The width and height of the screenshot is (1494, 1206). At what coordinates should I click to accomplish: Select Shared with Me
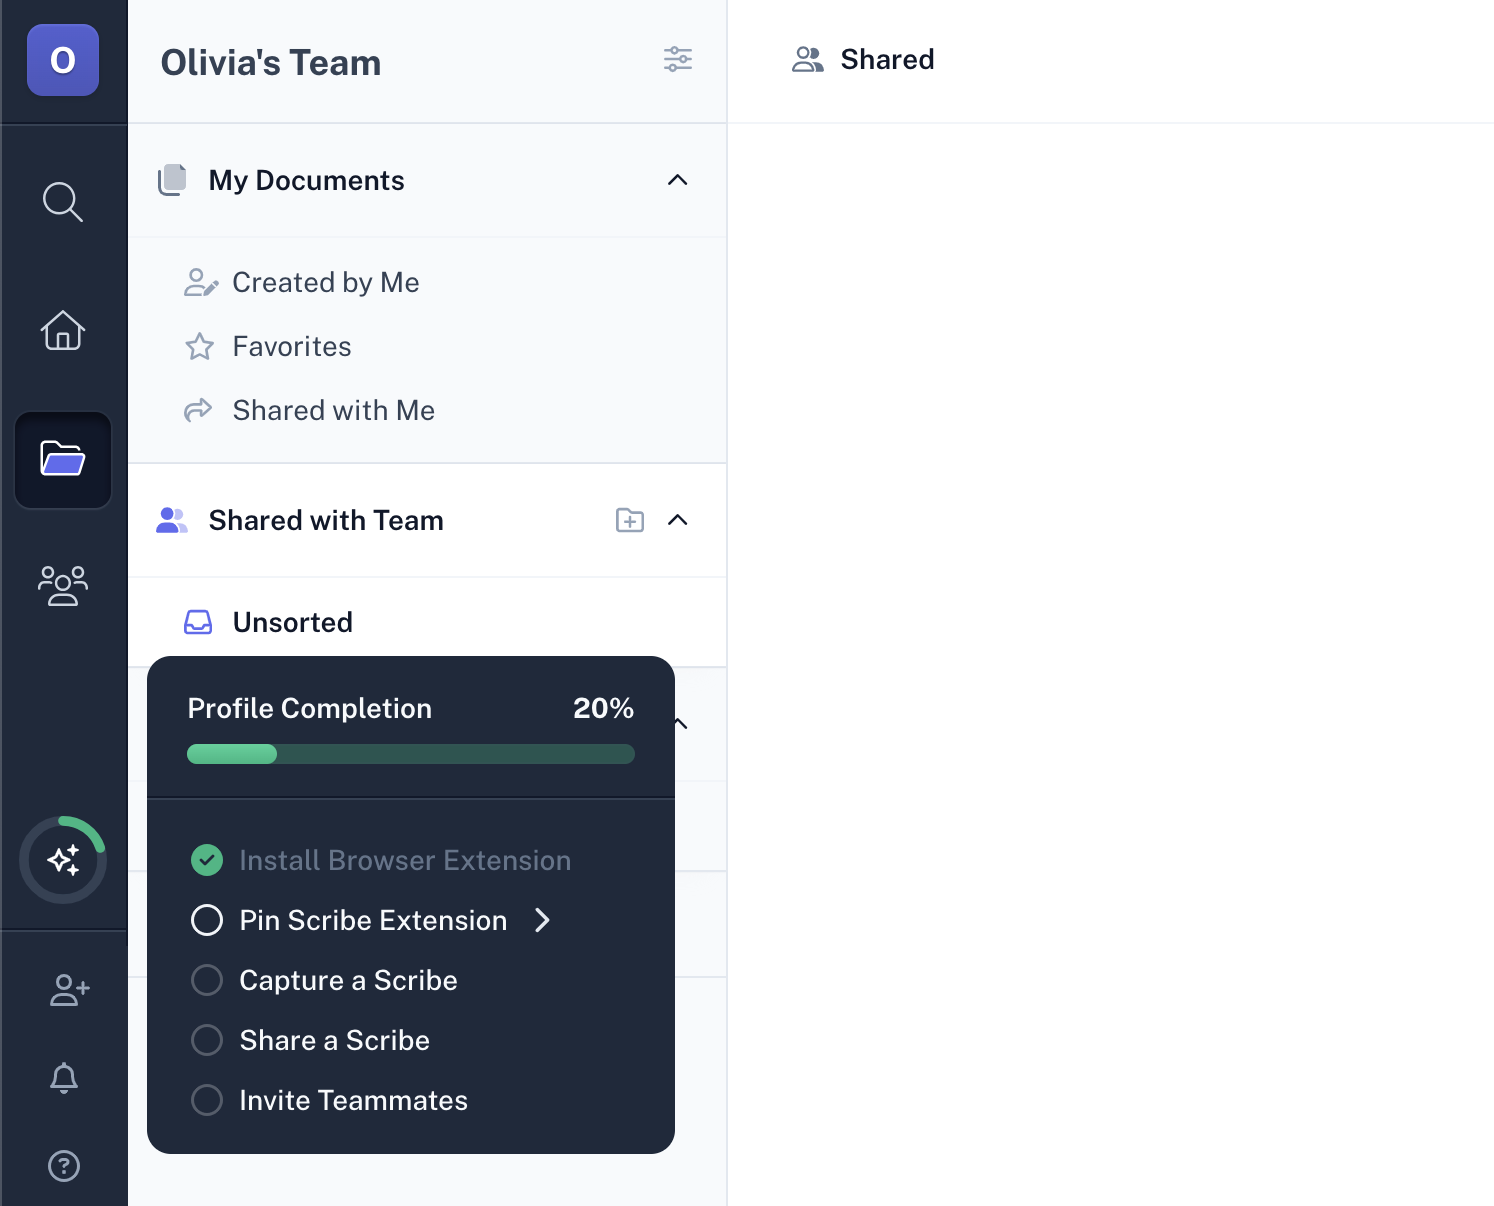pos(333,410)
